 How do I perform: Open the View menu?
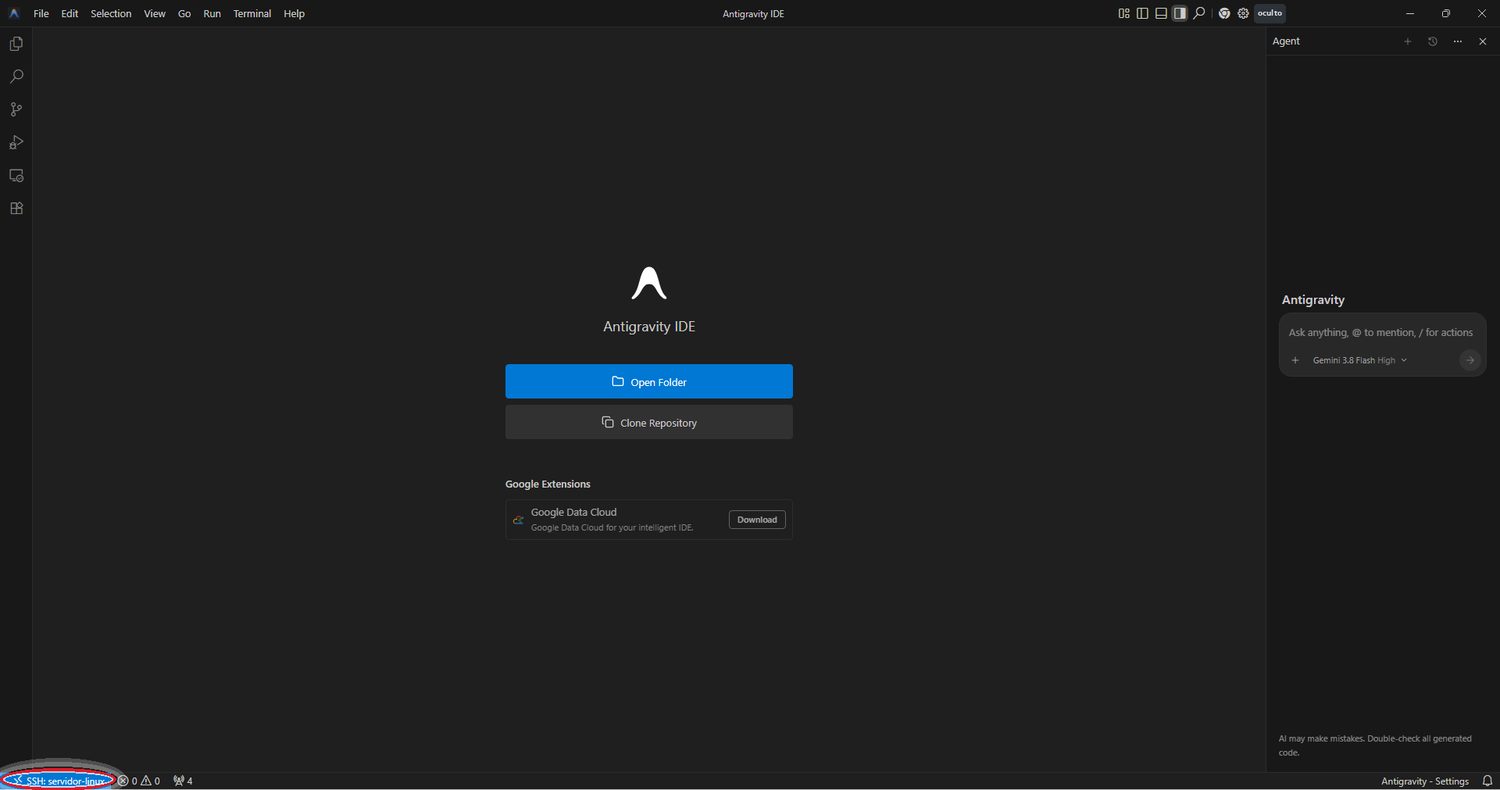point(154,14)
